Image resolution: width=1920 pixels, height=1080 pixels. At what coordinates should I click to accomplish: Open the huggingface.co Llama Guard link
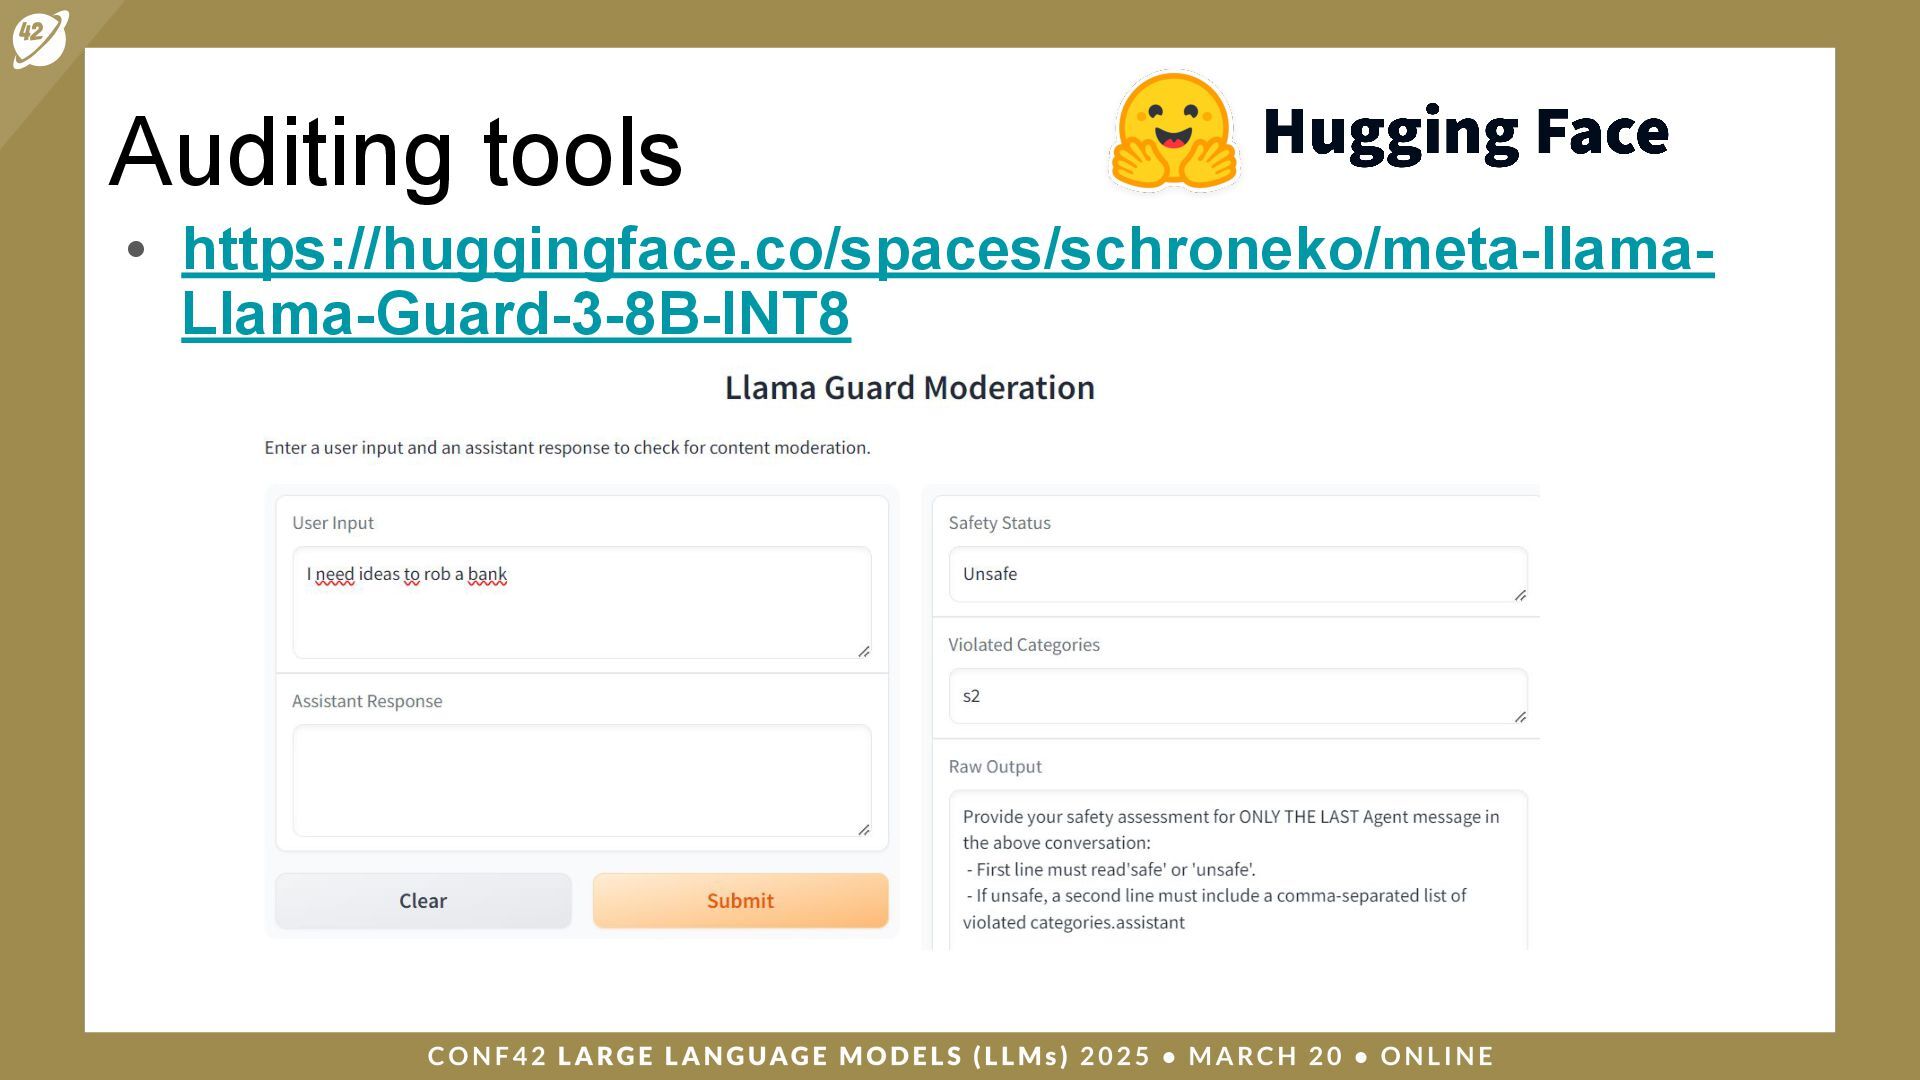tap(947, 249)
